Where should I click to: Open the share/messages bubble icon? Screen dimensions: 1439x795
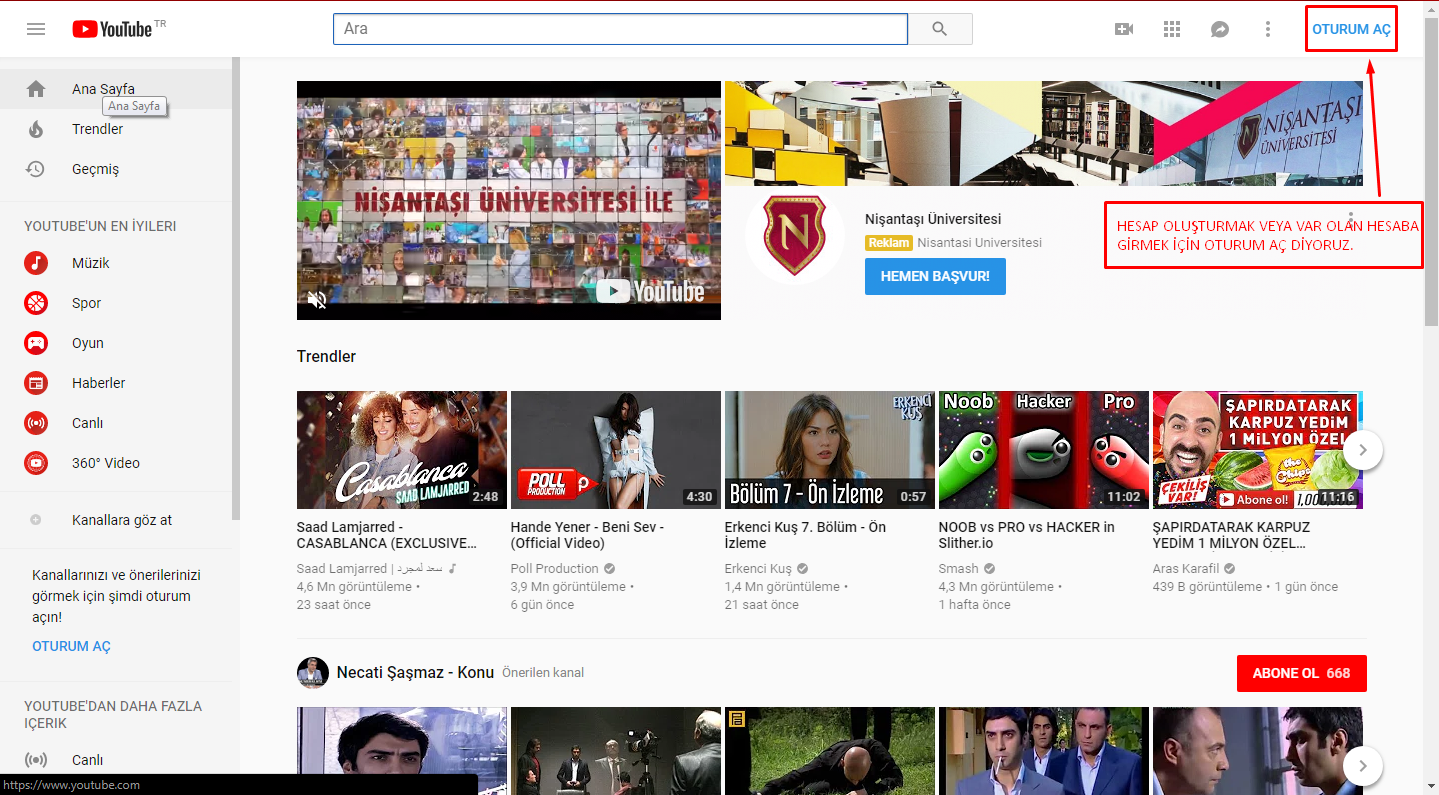pyautogui.click(x=1220, y=29)
